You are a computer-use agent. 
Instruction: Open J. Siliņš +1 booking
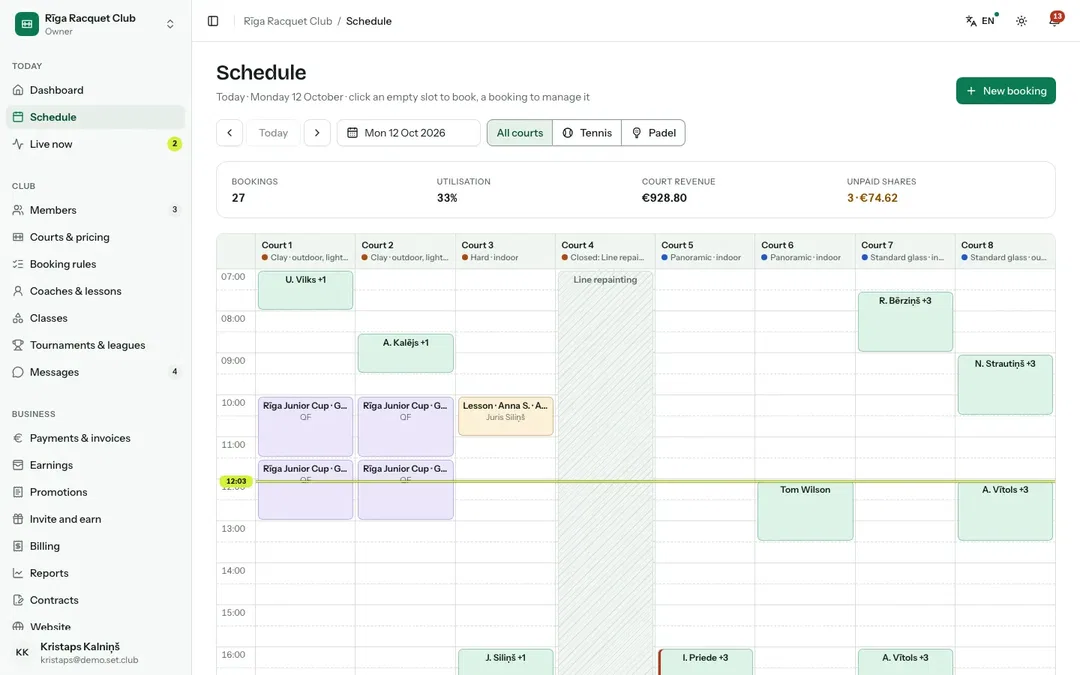coord(506,662)
